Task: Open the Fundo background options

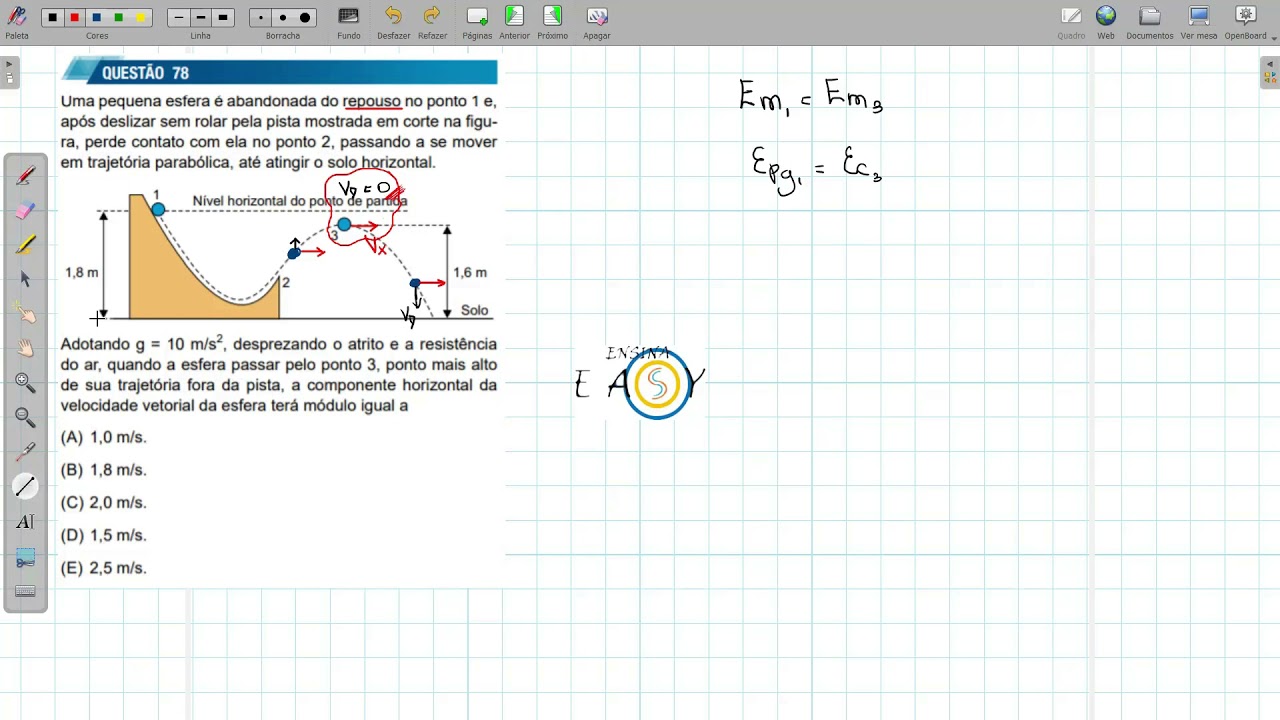Action: (x=349, y=22)
